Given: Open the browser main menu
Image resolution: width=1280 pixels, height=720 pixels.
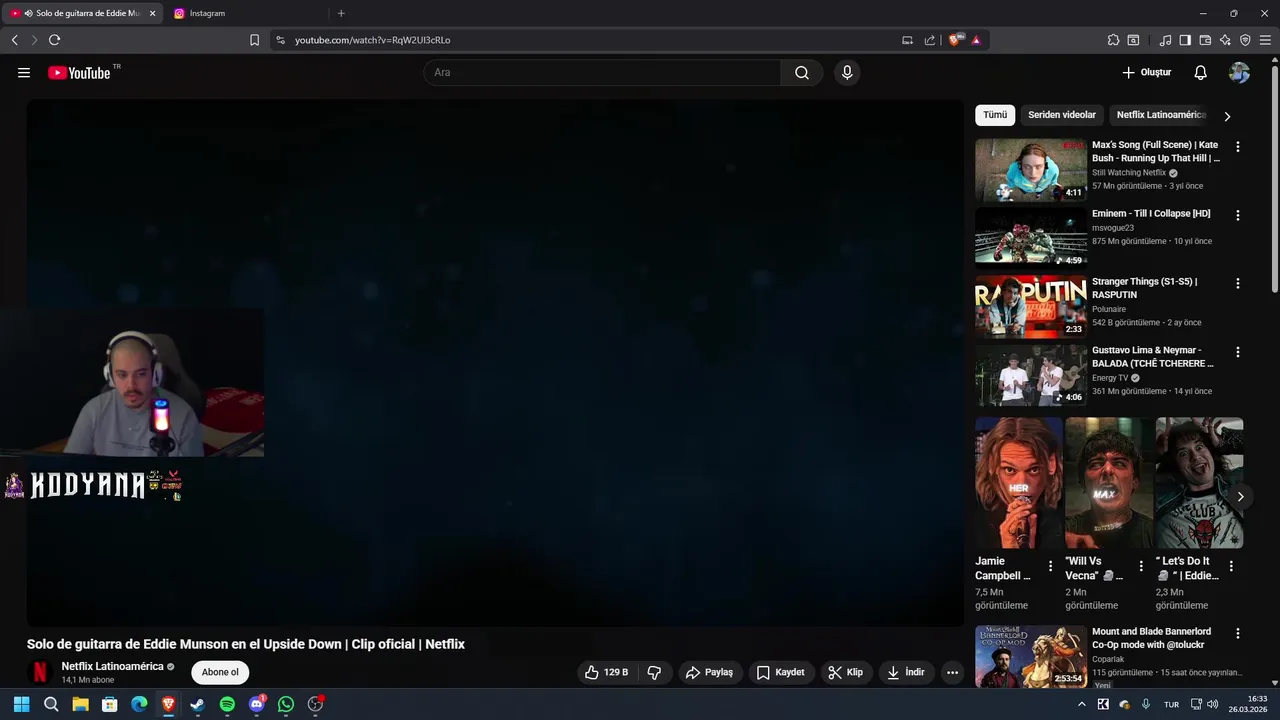Looking at the screenshot, I should pos(1265,40).
